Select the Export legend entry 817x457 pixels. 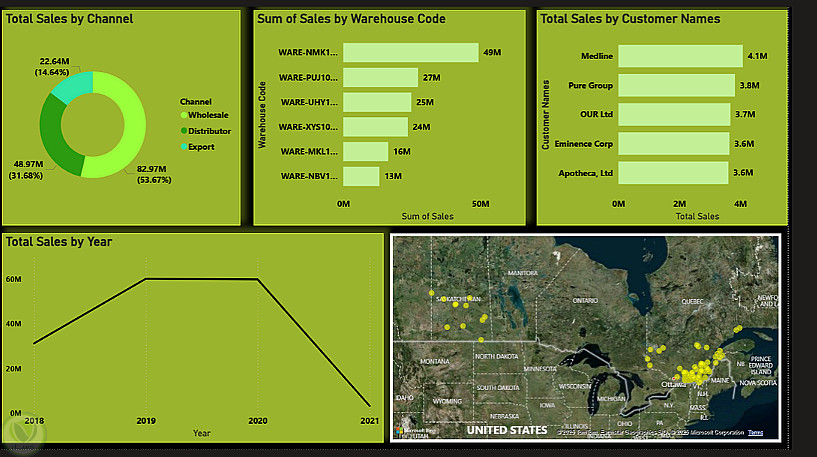click(197, 147)
